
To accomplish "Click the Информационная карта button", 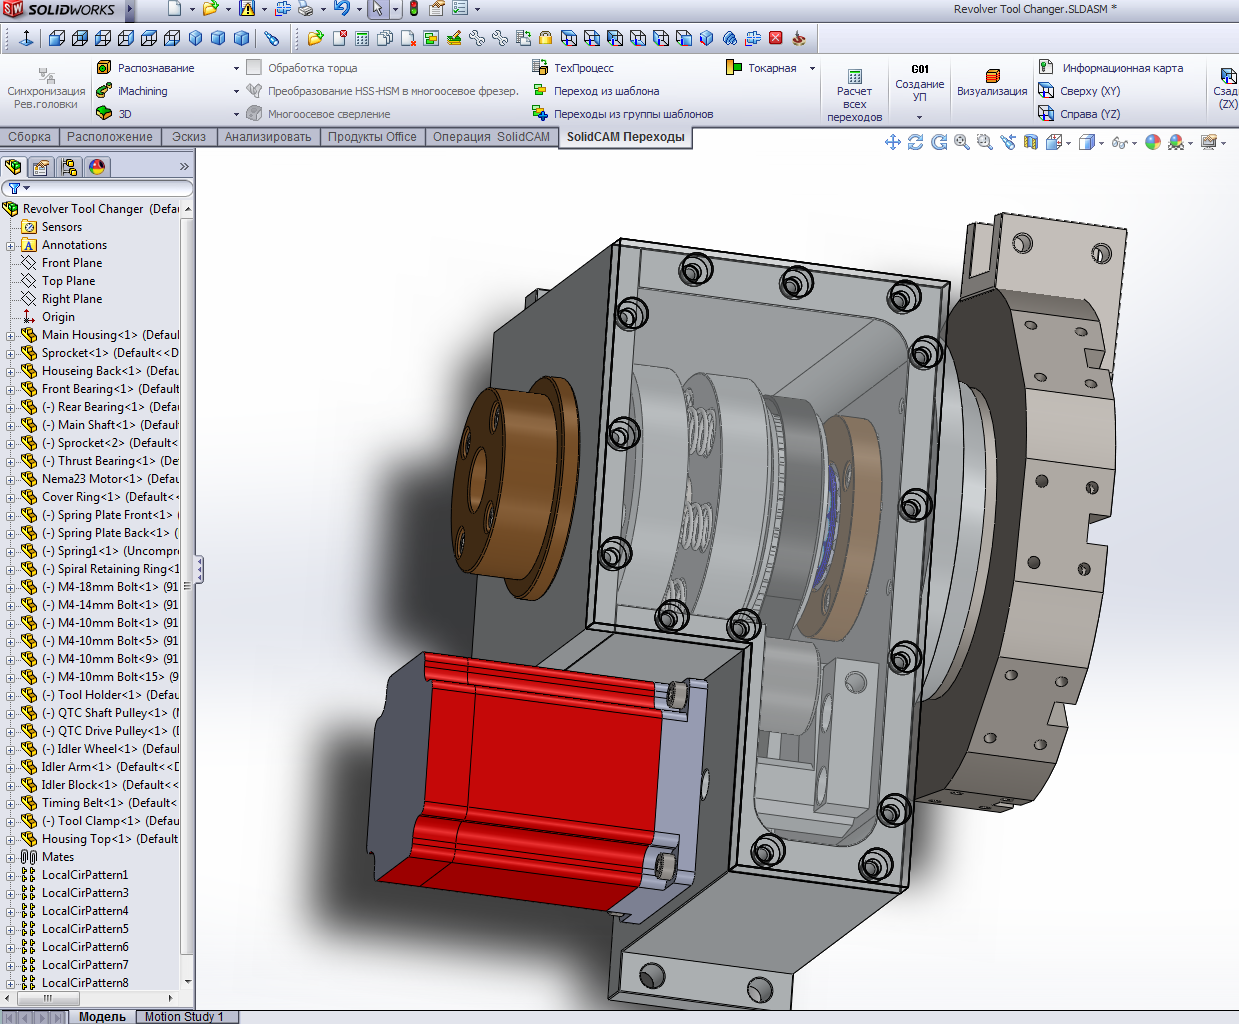I will pyautogui.click(x=1122, y=68).
